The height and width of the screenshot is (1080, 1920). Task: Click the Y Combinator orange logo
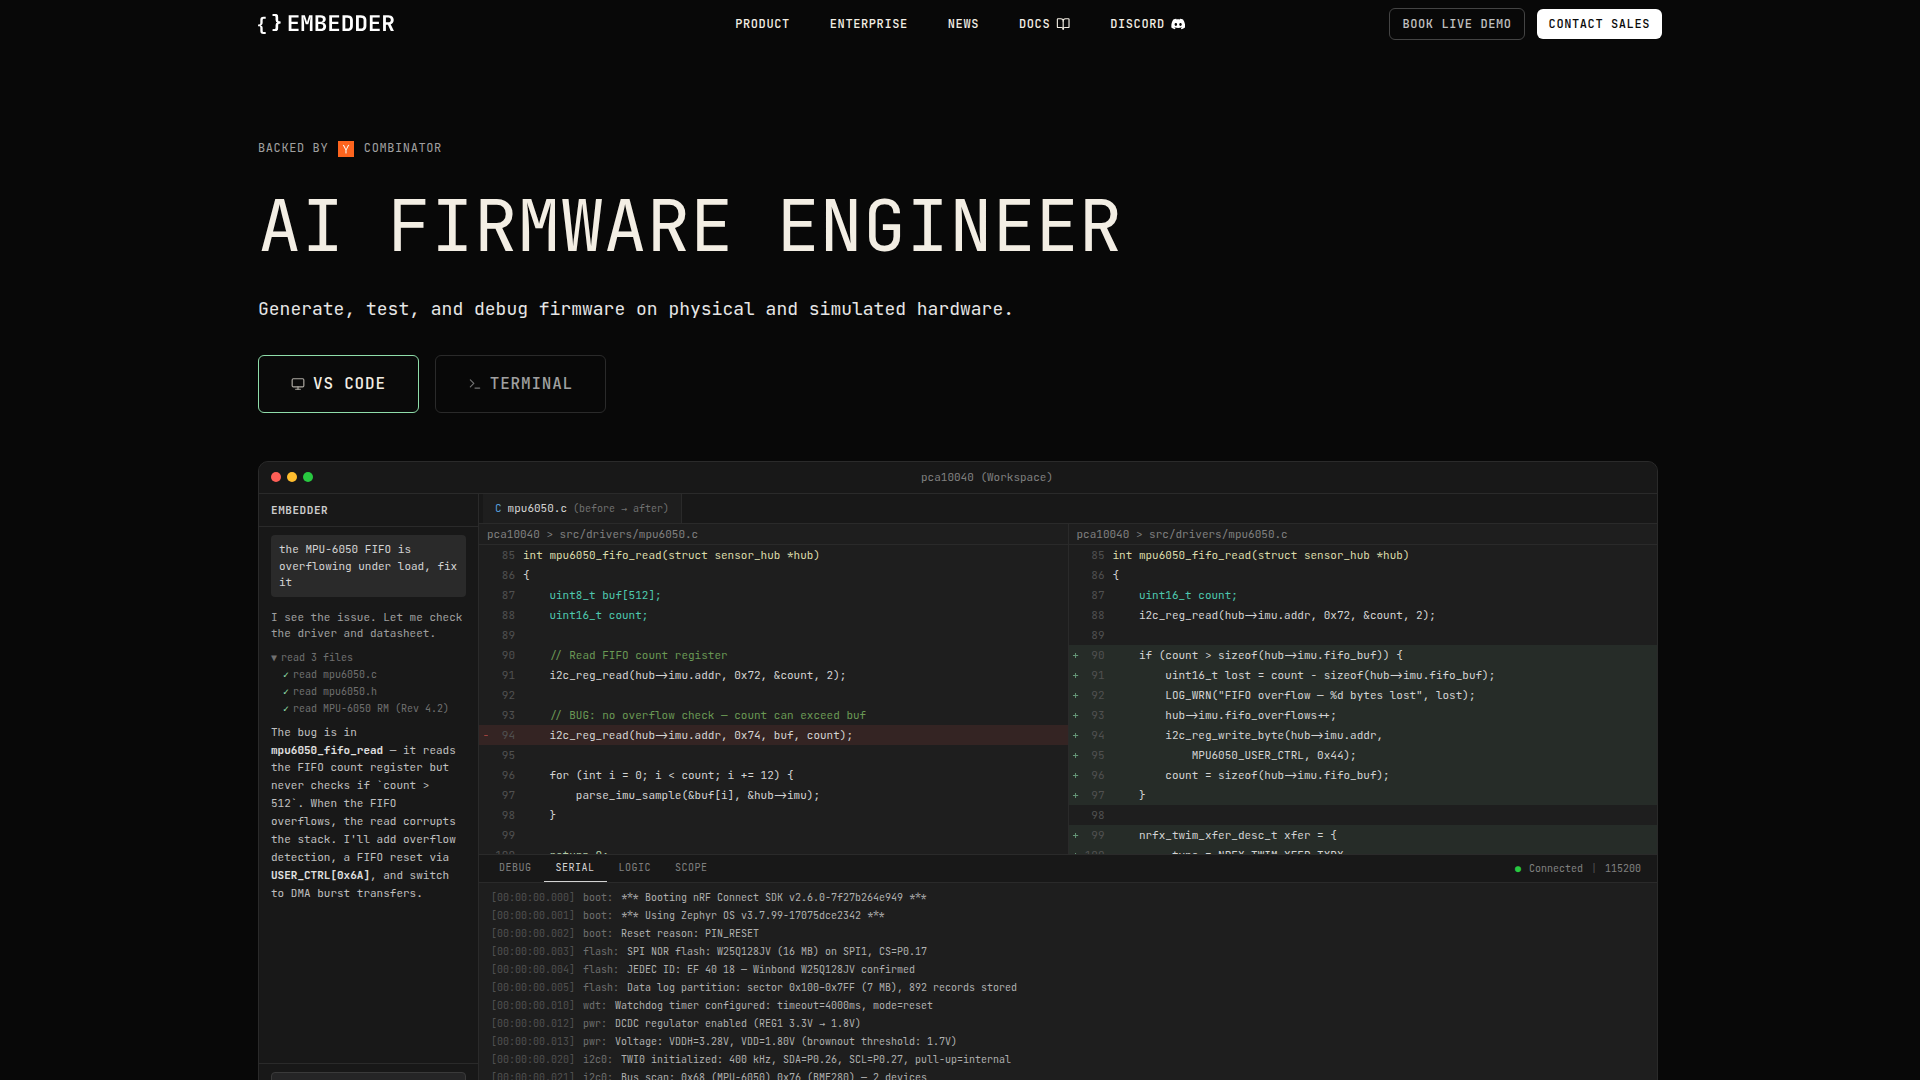click(x=346, y=149)
